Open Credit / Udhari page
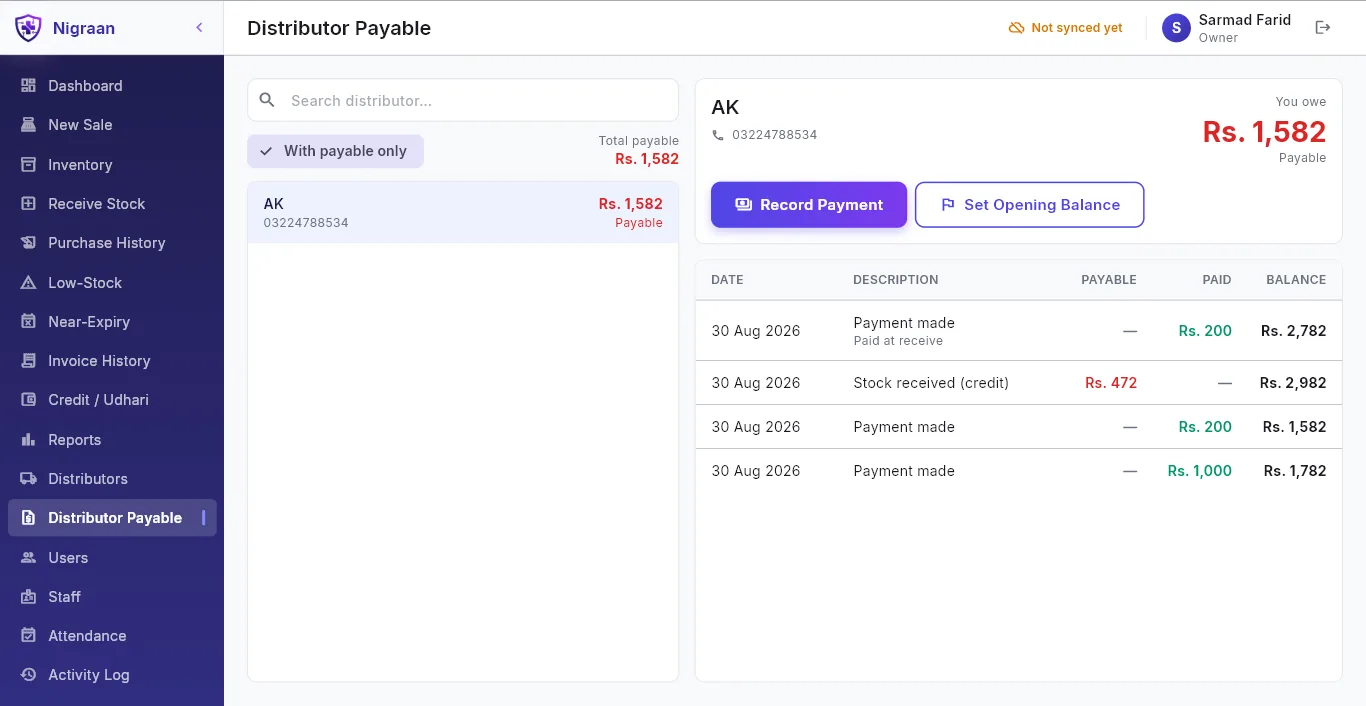Screen dimensions: 1366x706 112,400
